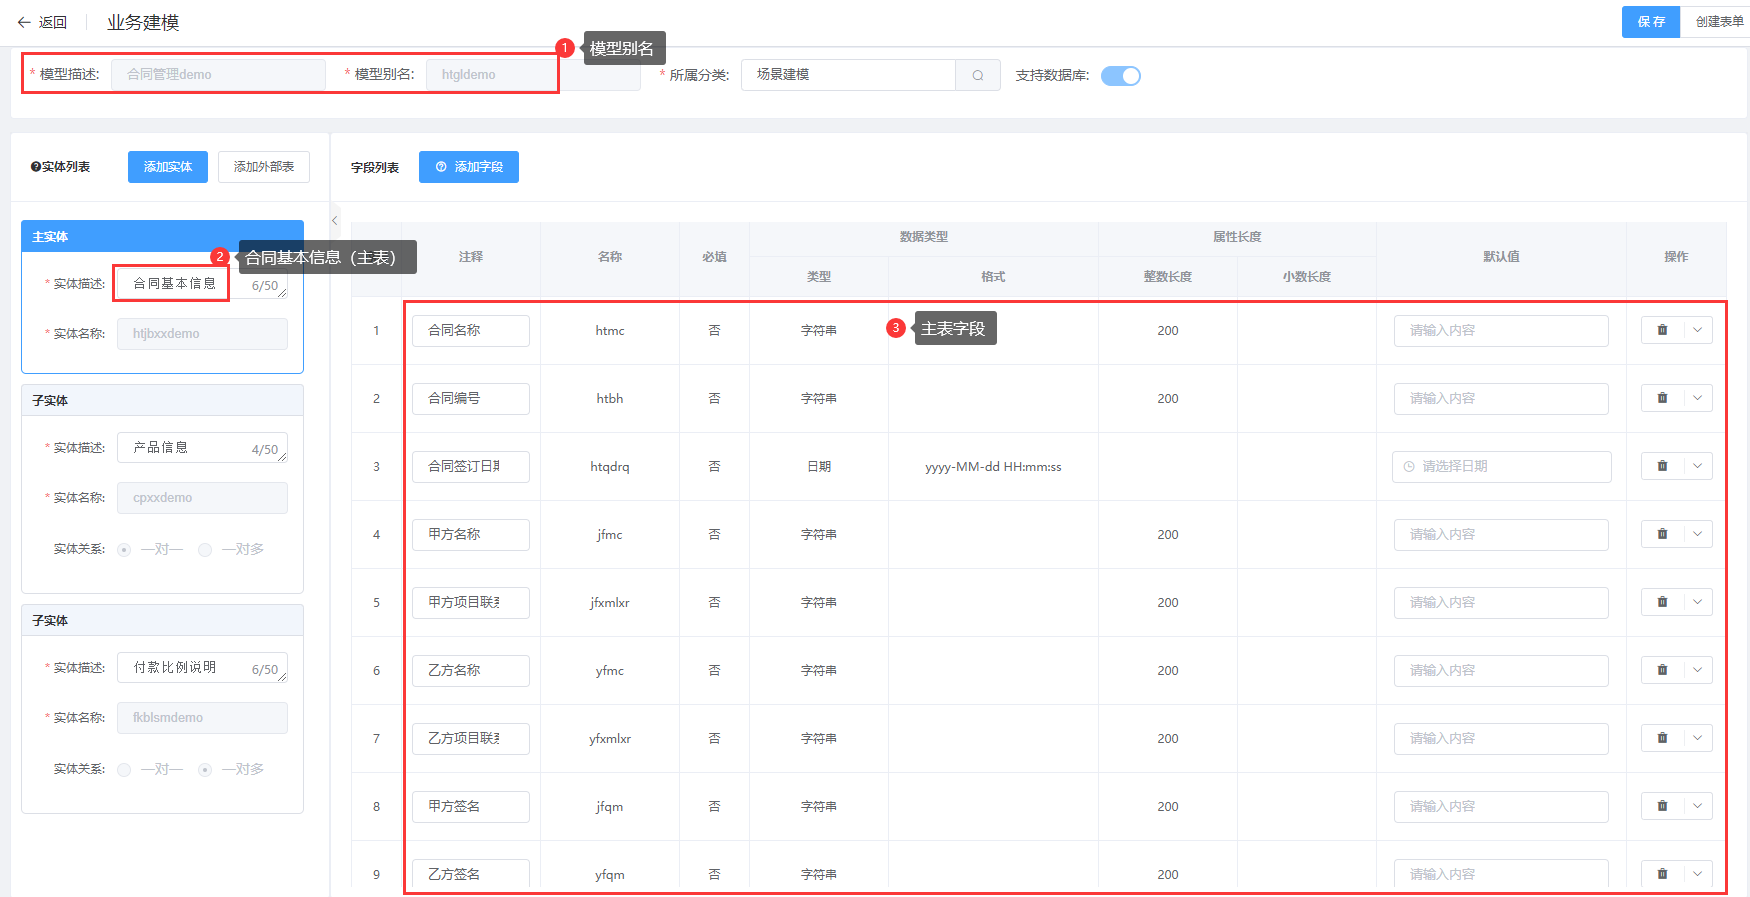Screen dimensions: 1750x897
Task: Click the 保存 button
Action: 1650,22
